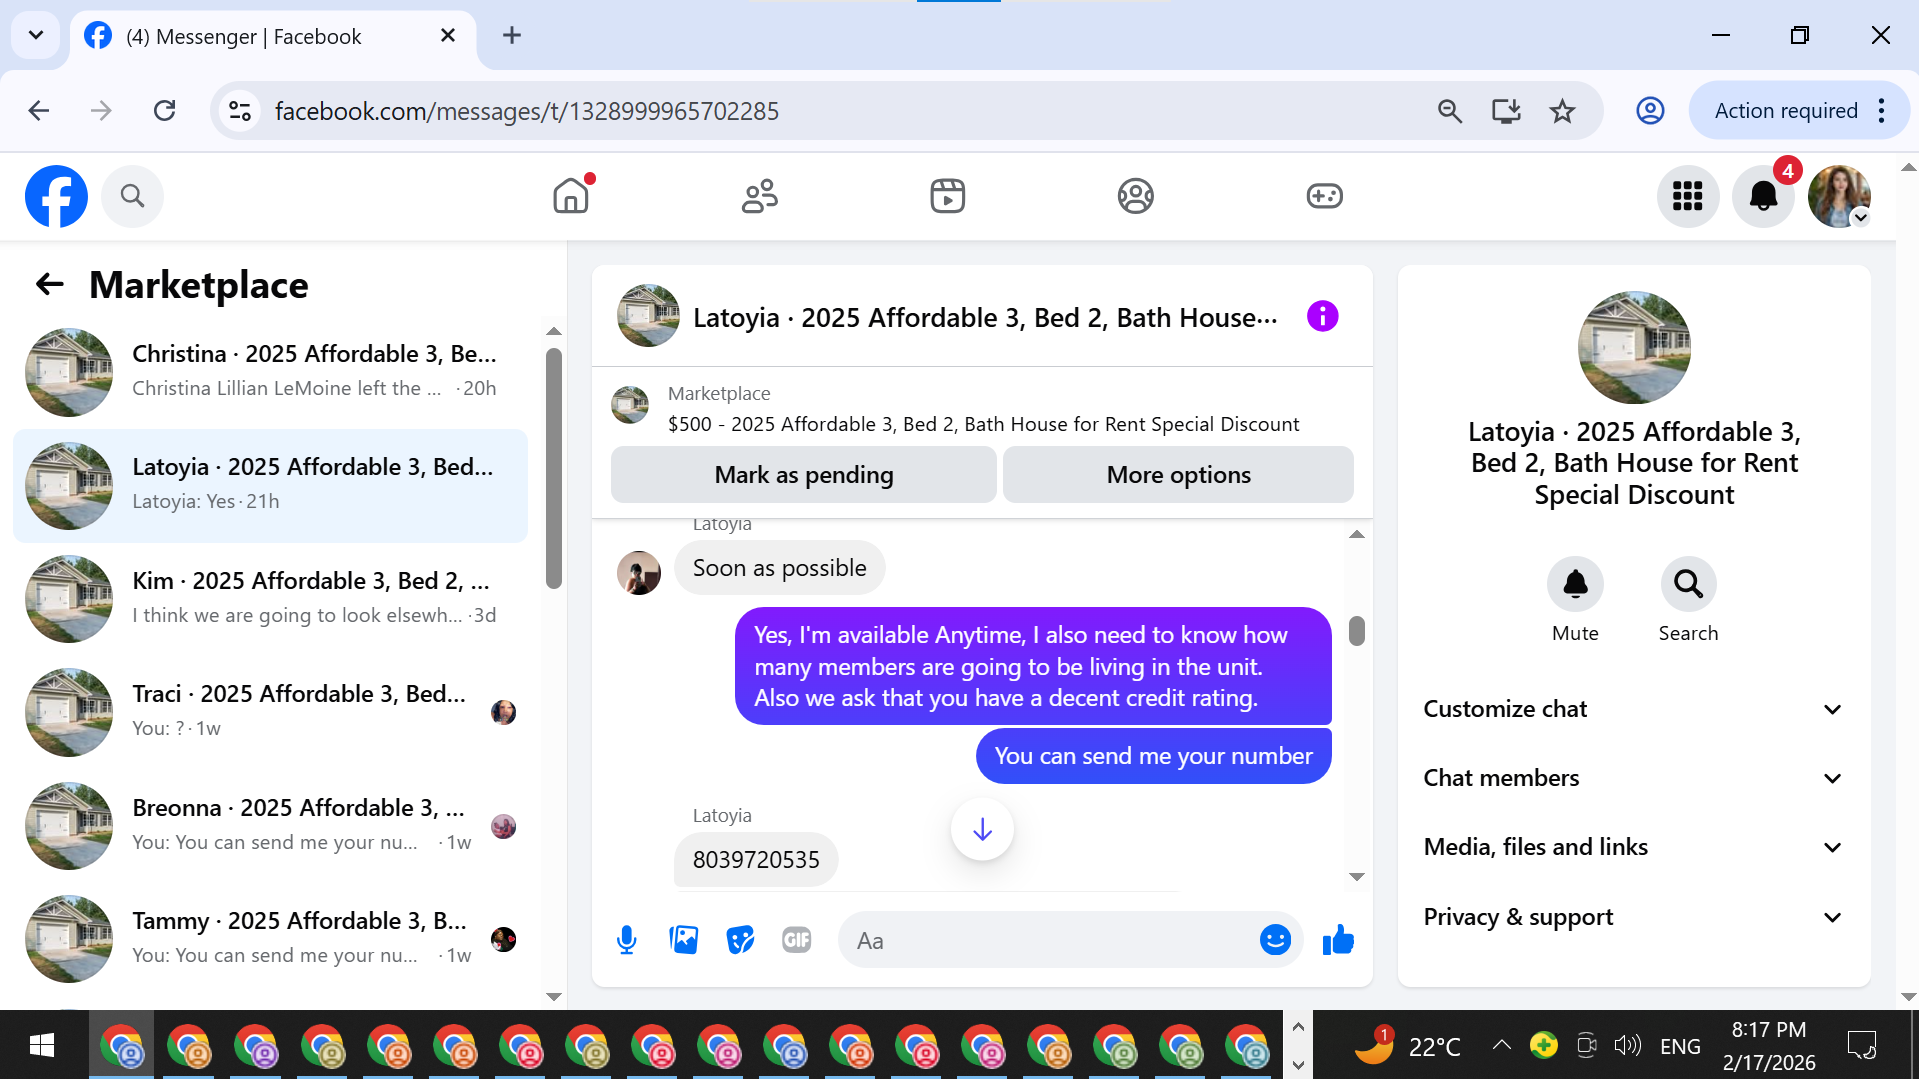The image size is (1919, 1079).
Task: Open the Notifications bell with badge 4
Action: 1764,196
